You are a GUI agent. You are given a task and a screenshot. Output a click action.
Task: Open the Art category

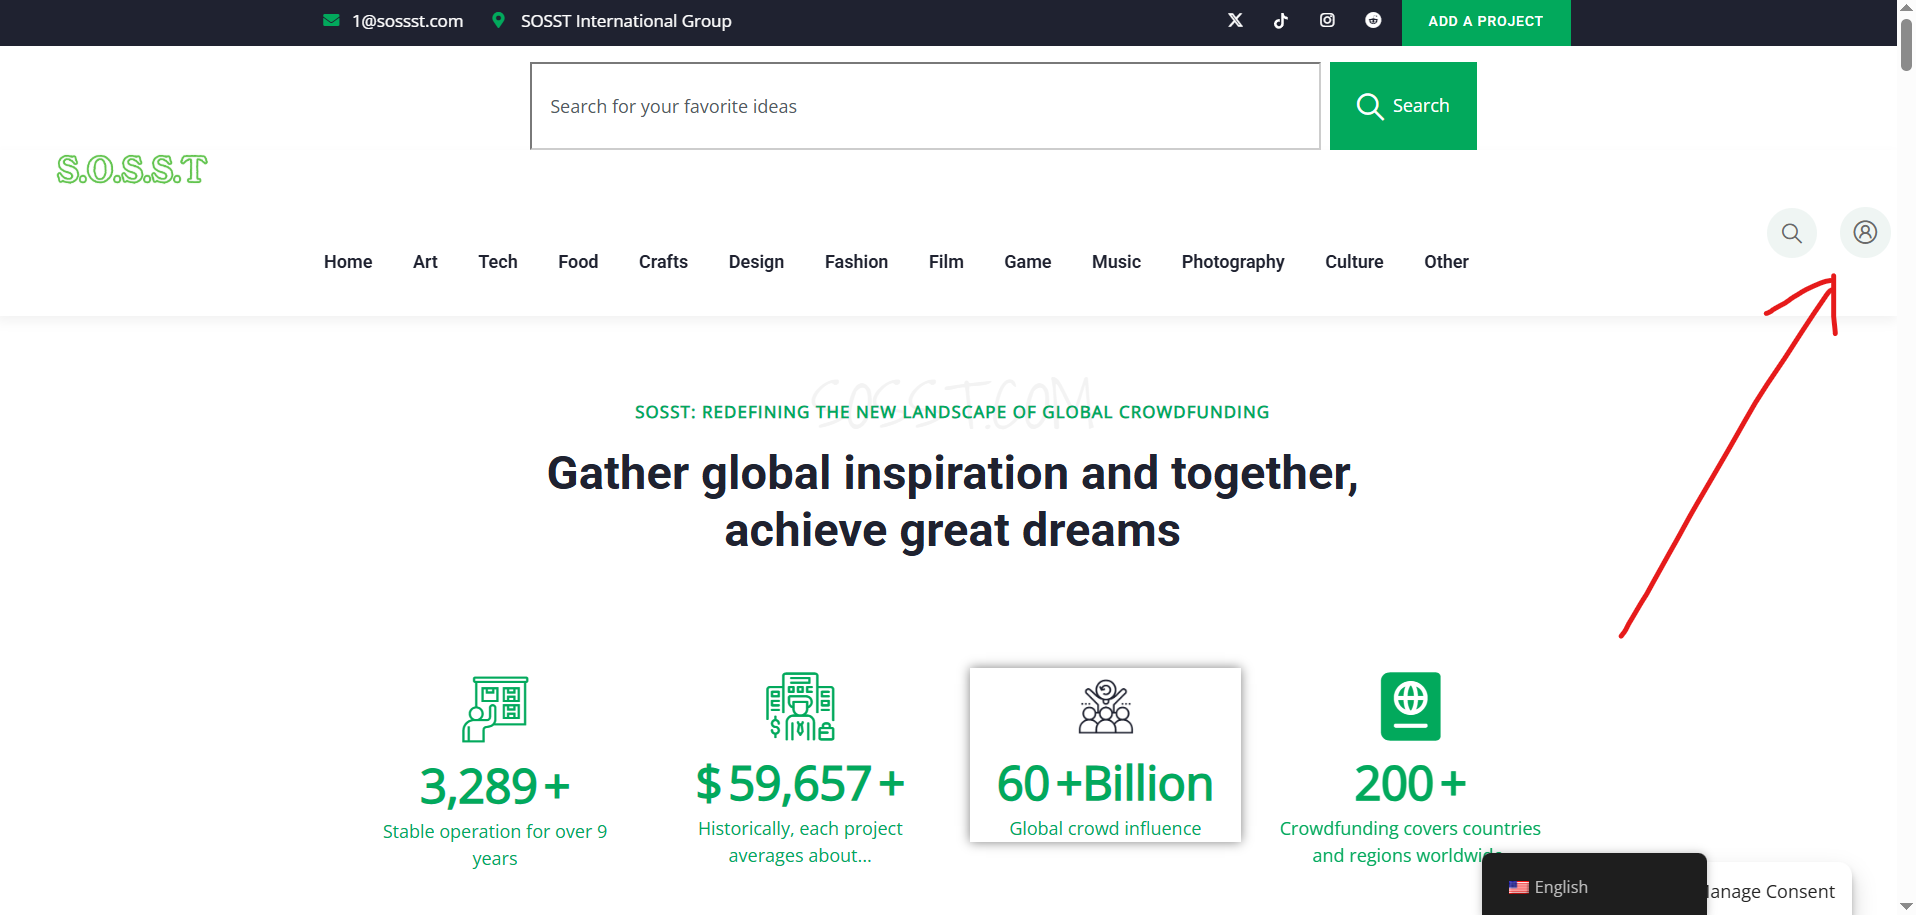click(x=425, y=262)
